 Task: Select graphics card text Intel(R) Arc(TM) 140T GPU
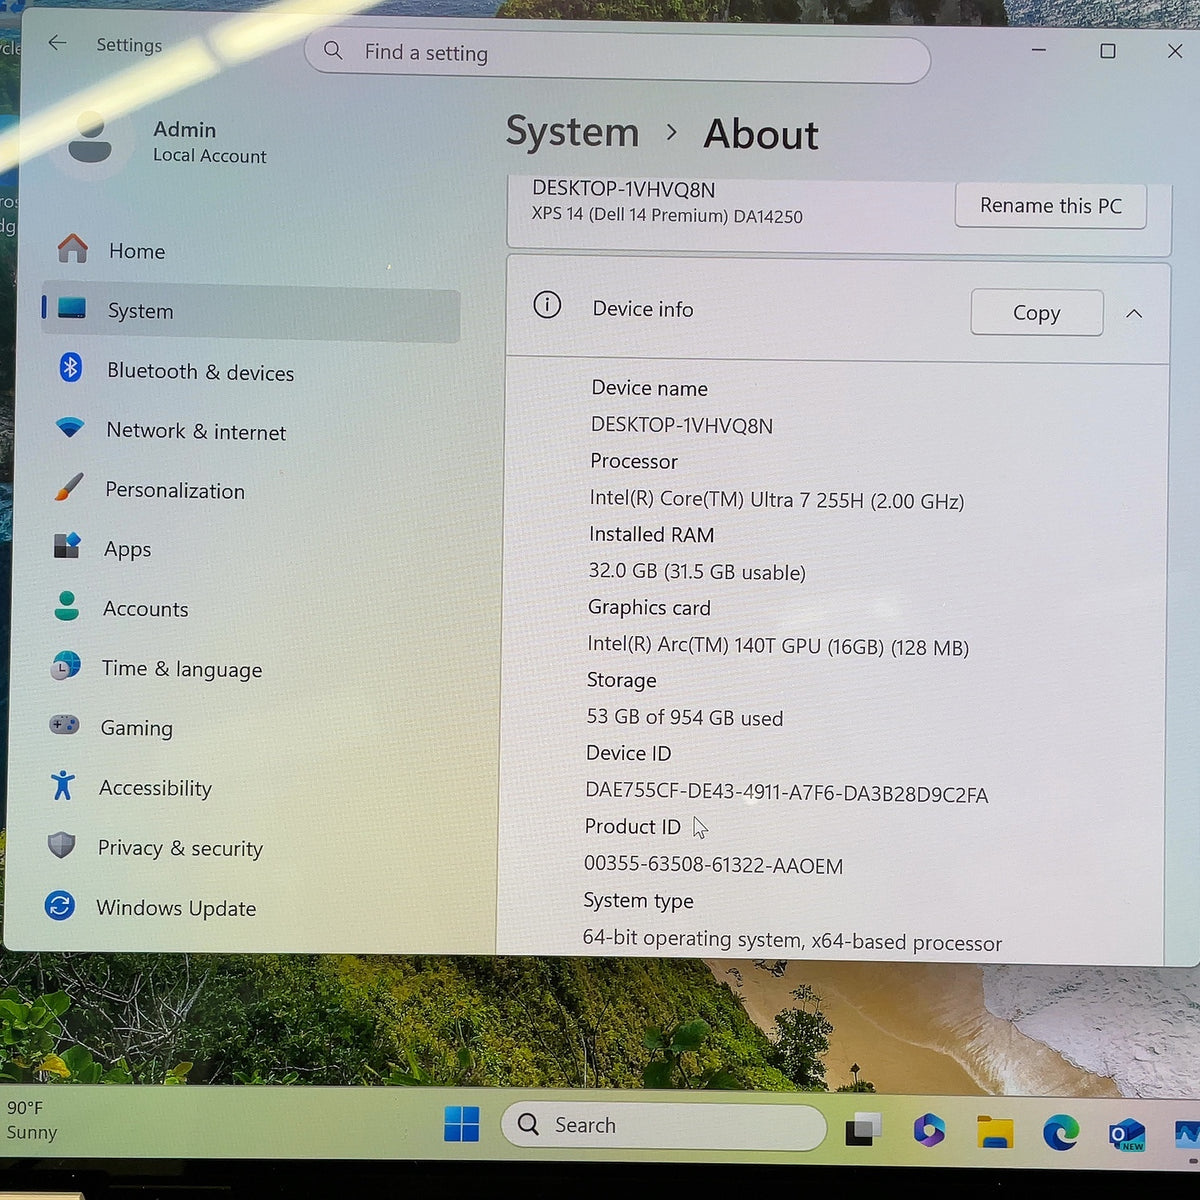704,645
